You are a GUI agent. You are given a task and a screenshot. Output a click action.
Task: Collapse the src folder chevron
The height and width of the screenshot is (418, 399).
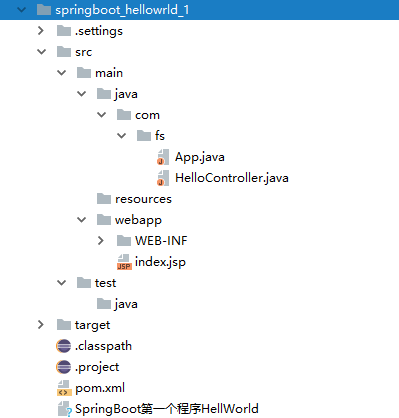point(41,52)
